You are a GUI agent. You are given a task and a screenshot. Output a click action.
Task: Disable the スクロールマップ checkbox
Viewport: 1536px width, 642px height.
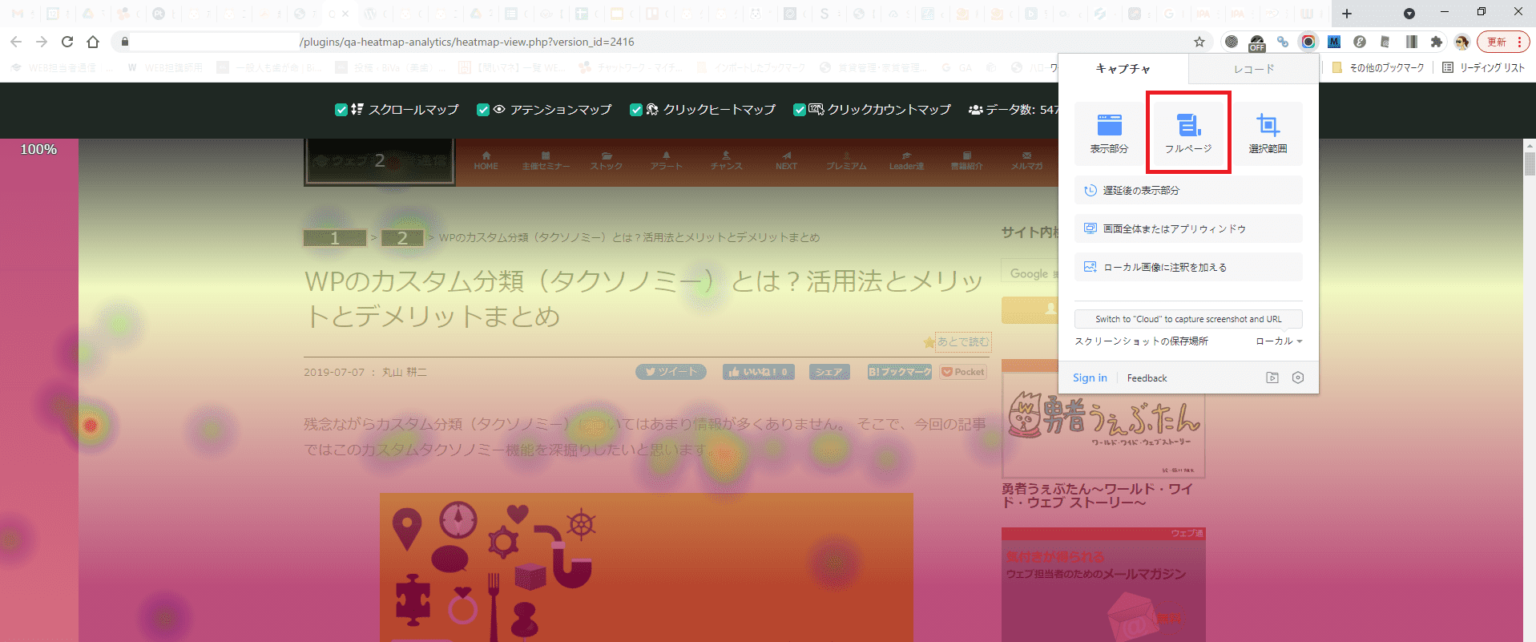[x=340, y=110]
